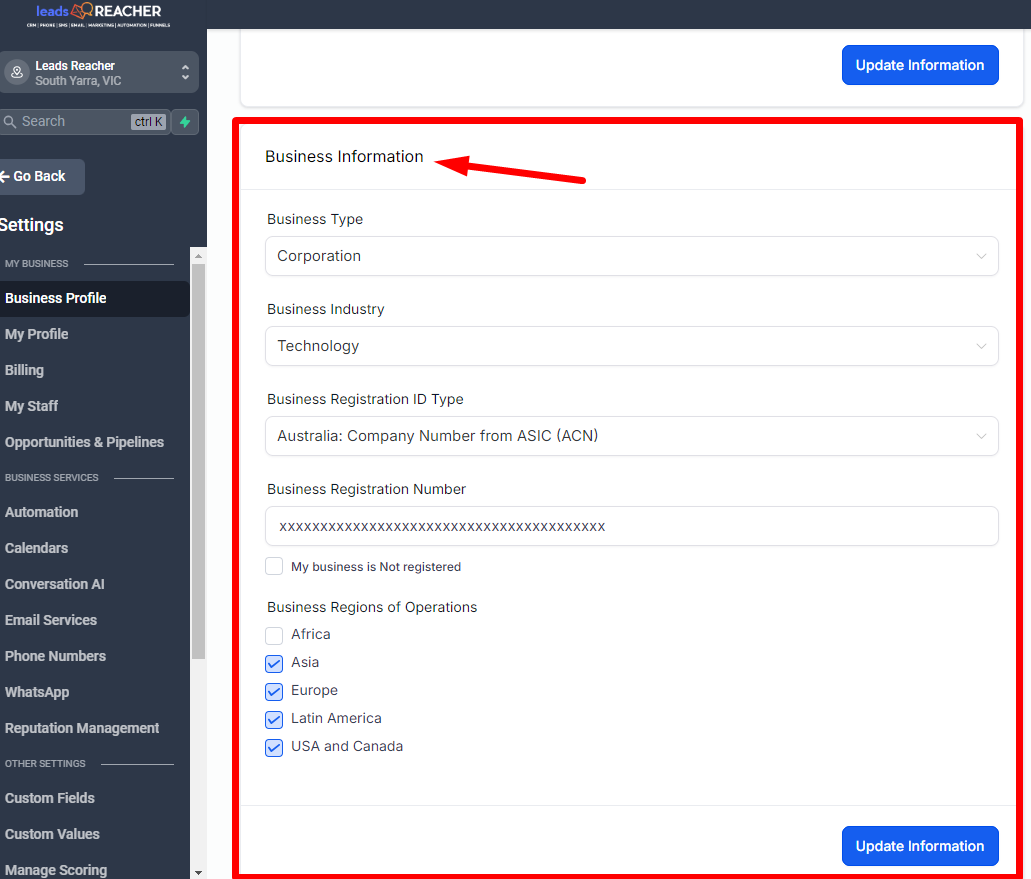
Task: Click the ctrl K shortcut badge
Action: [x=149, y=122]
